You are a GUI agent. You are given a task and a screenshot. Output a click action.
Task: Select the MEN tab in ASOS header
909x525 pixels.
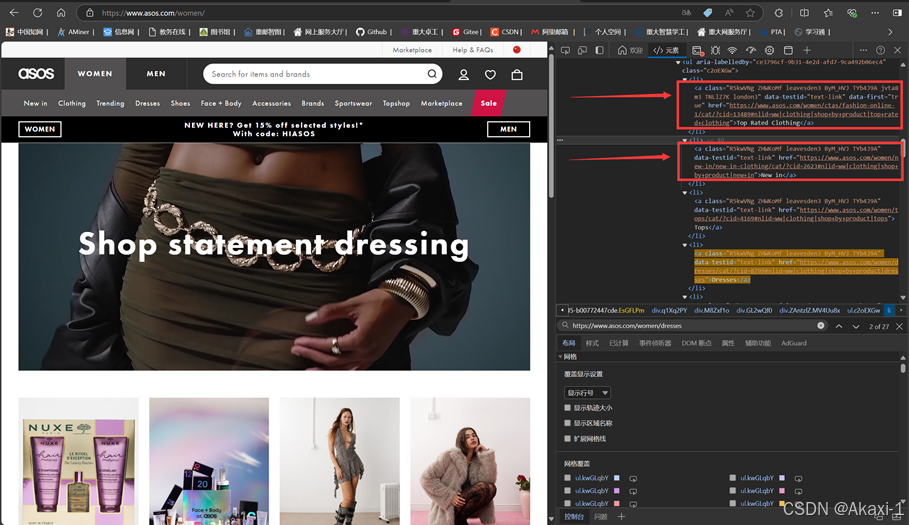click(156, 74)
